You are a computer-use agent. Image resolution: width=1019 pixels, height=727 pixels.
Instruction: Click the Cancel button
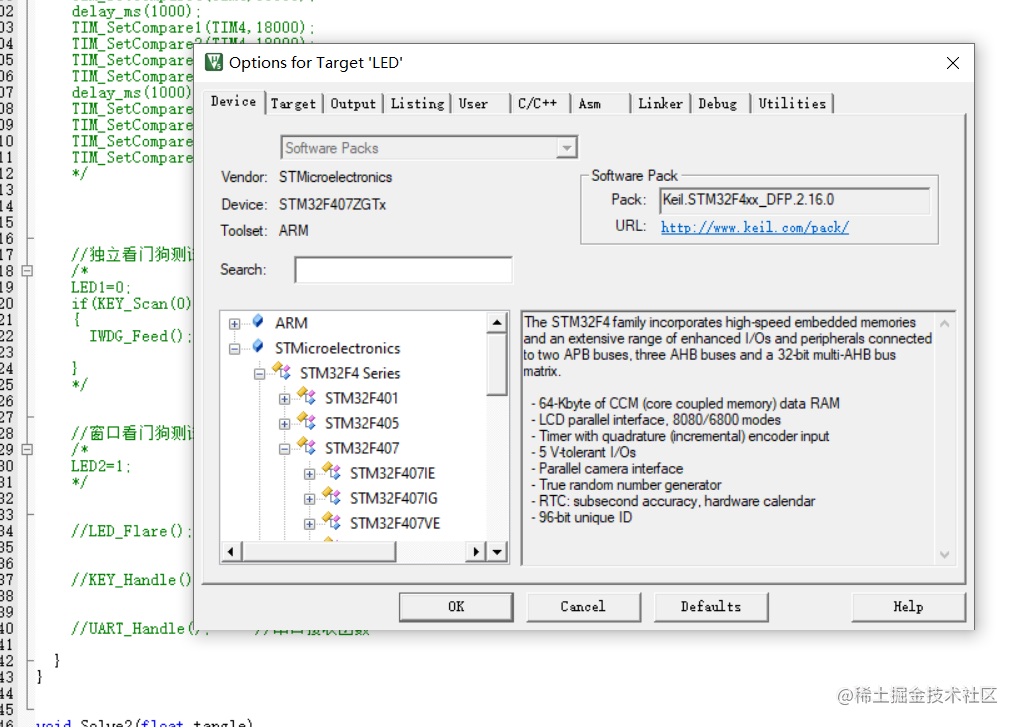click(583, 607)
